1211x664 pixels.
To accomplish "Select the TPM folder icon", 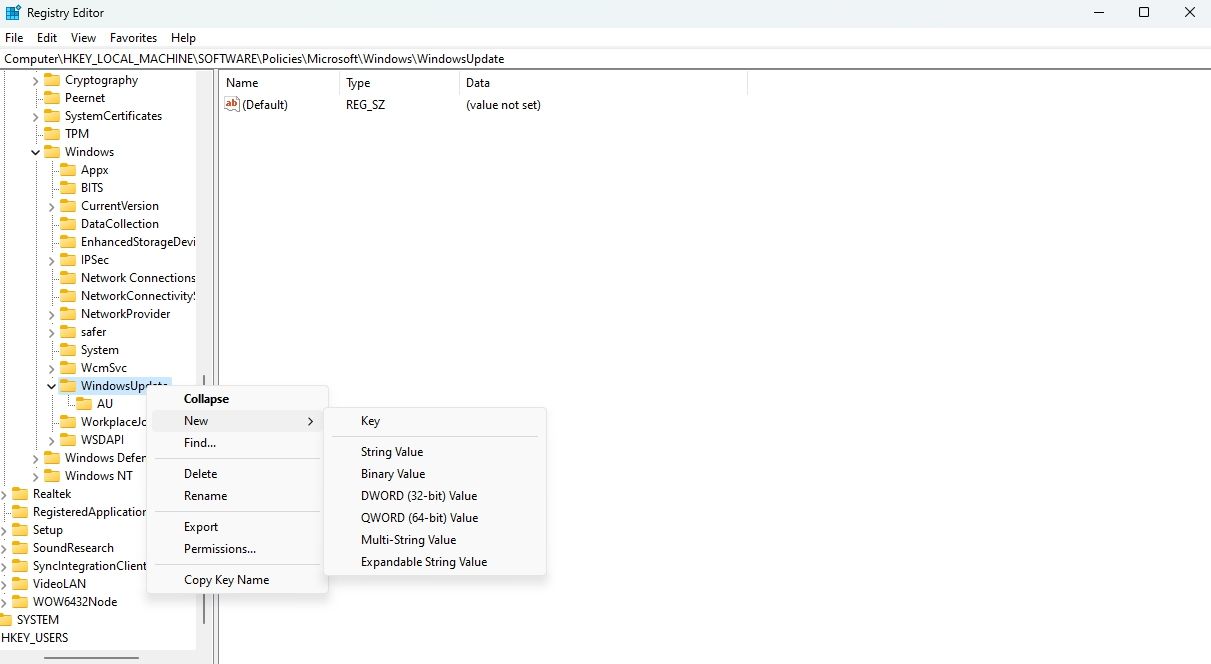I will pyautogui.click(x=51, y=134).
